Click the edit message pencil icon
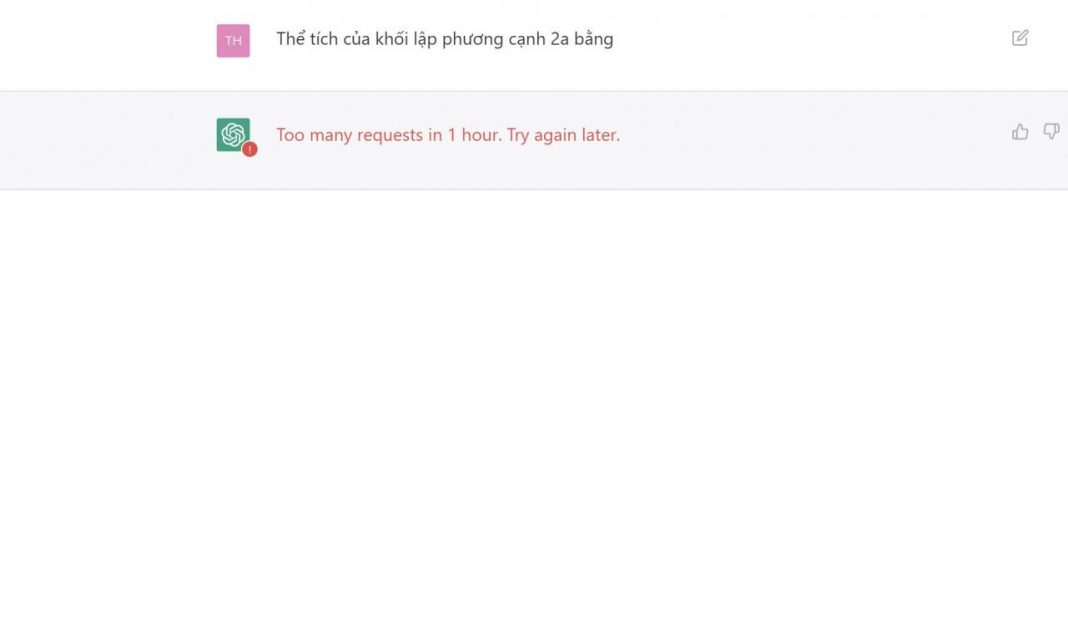Viewport: 1068px width, 633px height. [1020, 38]
